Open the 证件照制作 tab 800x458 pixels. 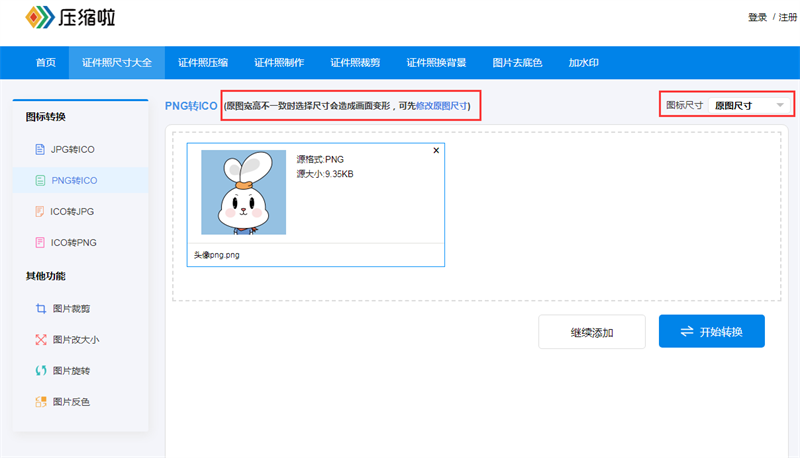[x=279, y=63]
